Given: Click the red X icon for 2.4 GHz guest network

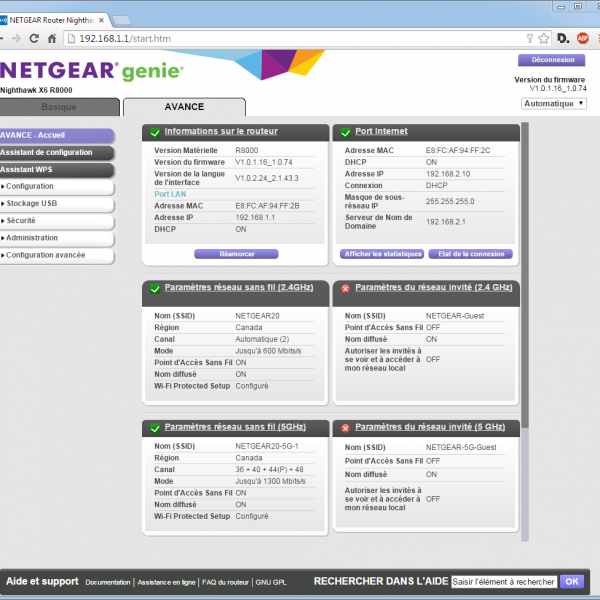Looking at the screenshot, I should (344, 288).
